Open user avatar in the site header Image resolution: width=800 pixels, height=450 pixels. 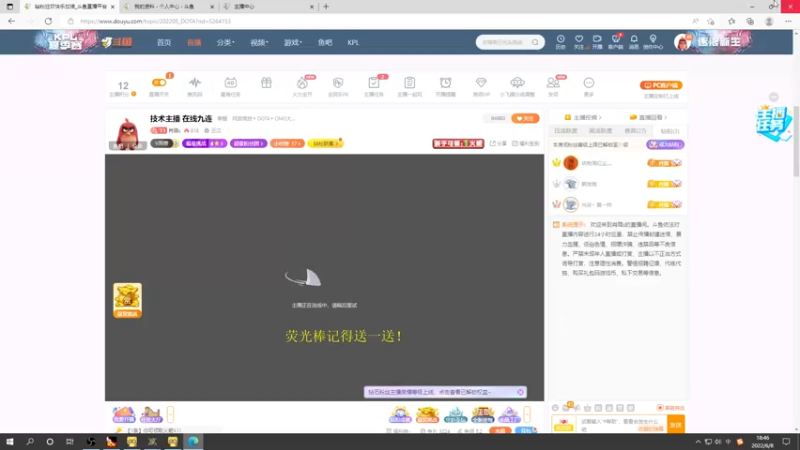coord(682,42)
